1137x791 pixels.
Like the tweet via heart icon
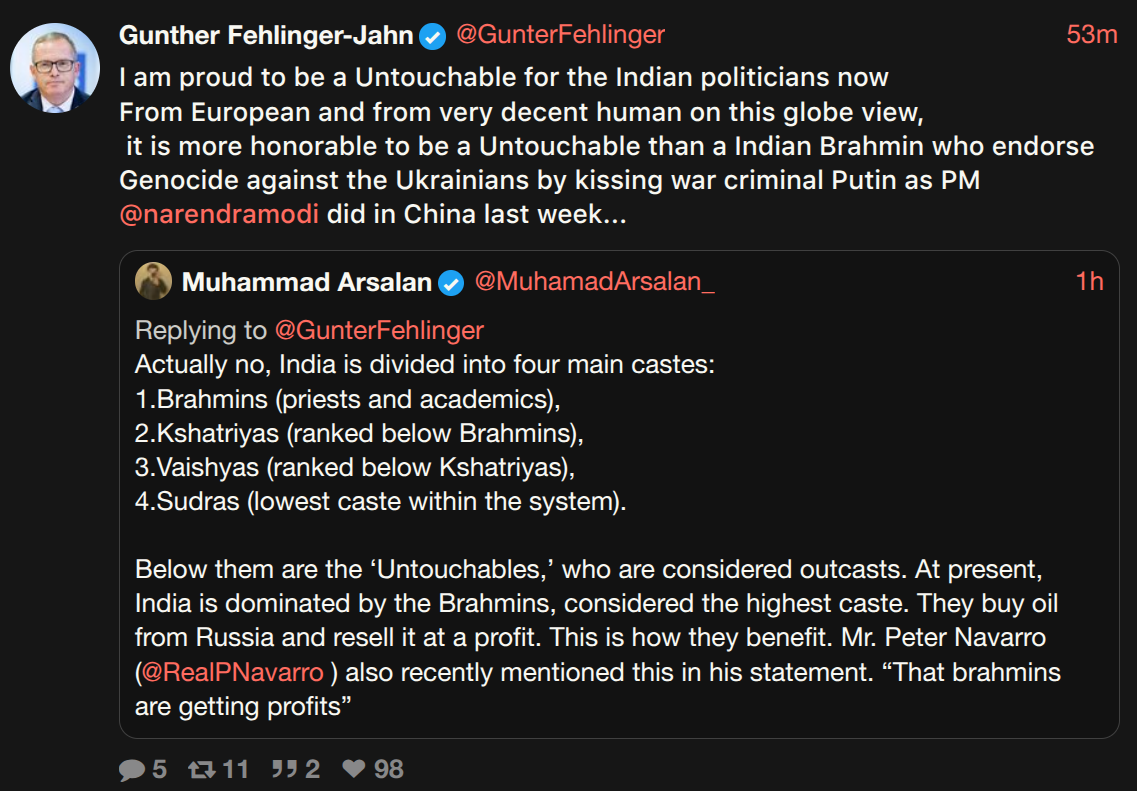pyautogui.click(x=353, y=769)
